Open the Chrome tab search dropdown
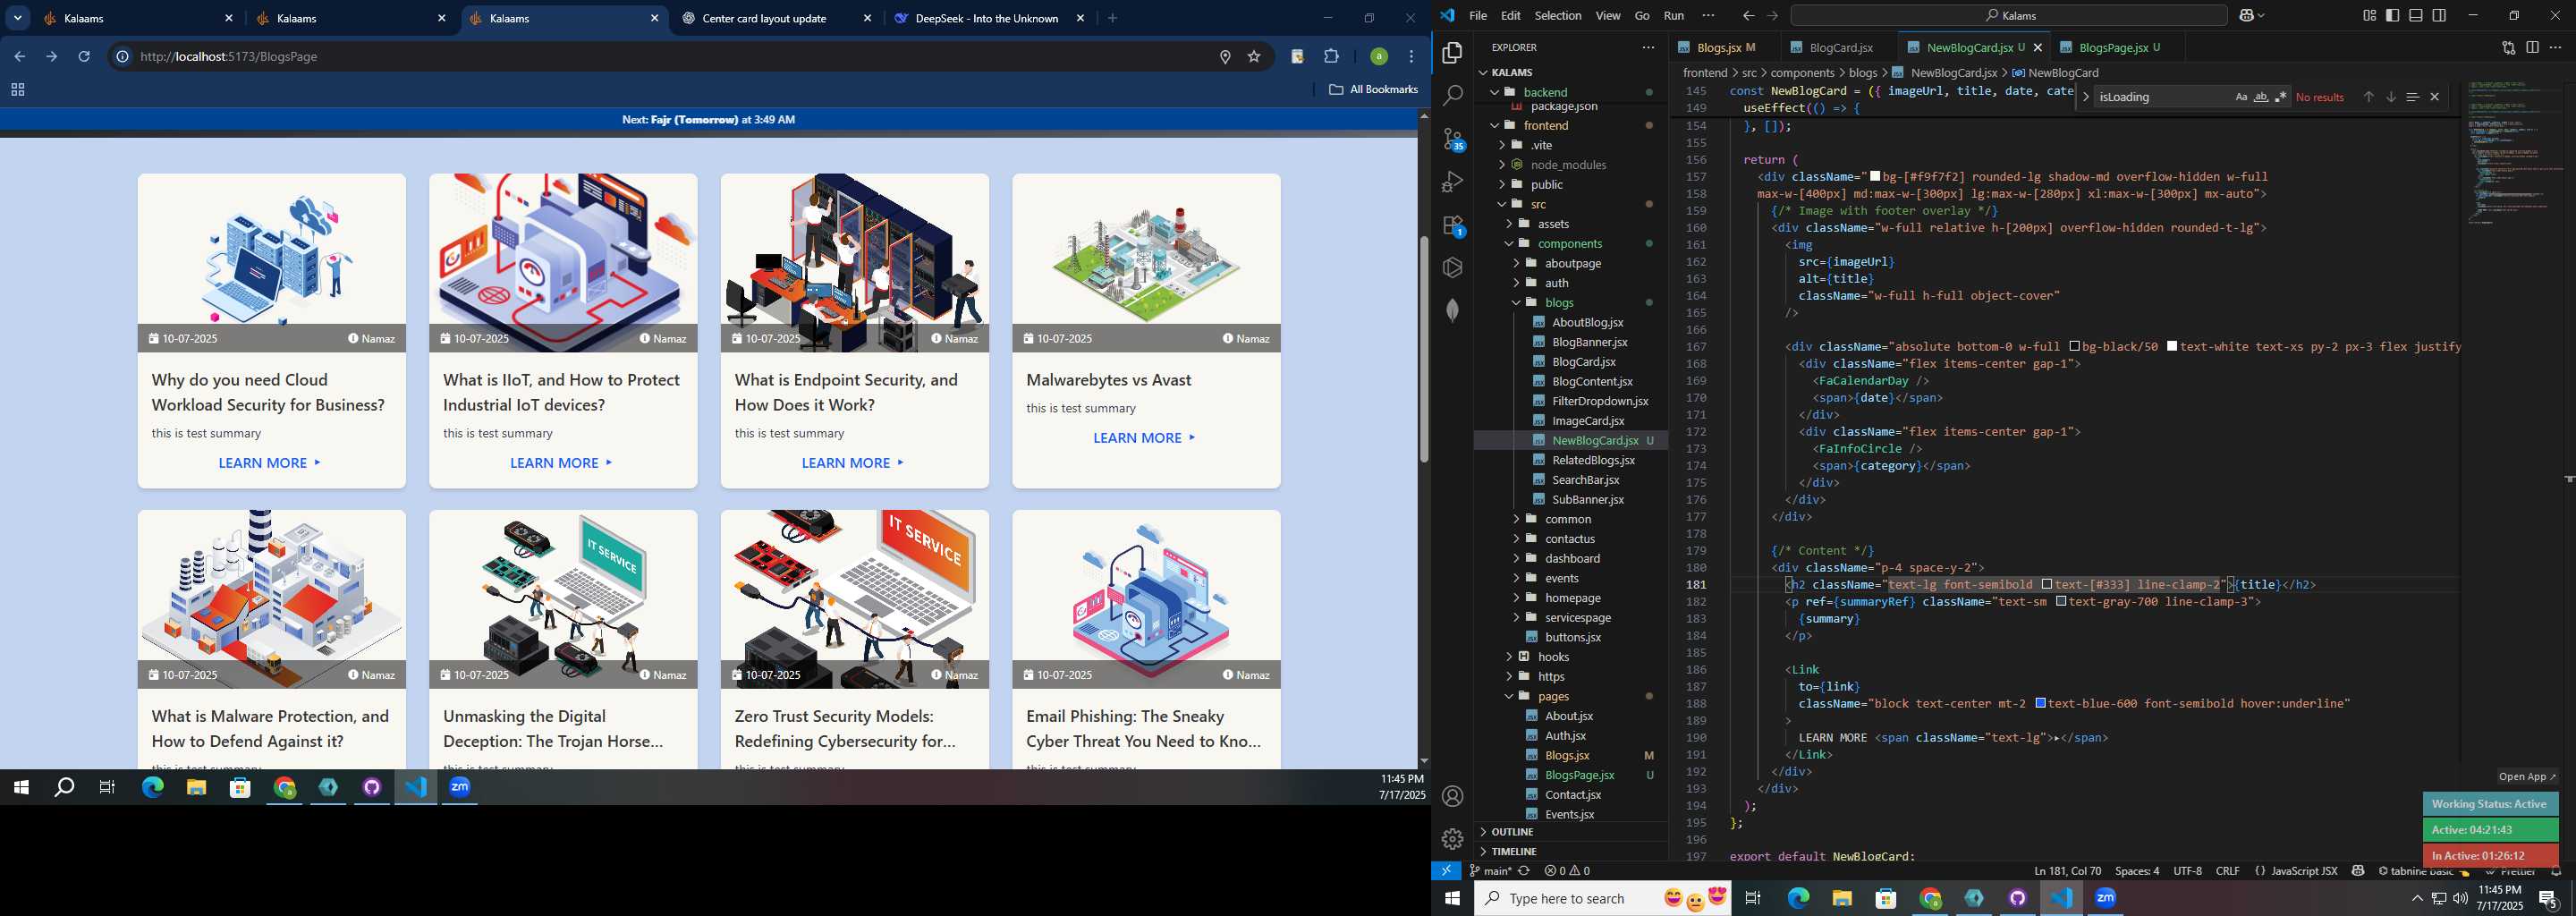2576x916 pixels. [17, 18]
